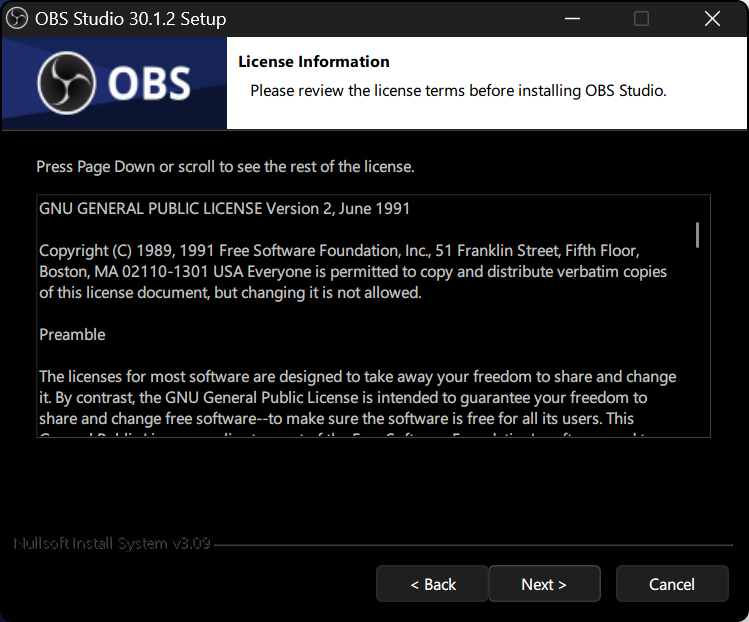Click the 'Boston, MA 02110-1301 USA' line
Screen dimensions: 749x622
pyautogui.click(x=353, y=272)
